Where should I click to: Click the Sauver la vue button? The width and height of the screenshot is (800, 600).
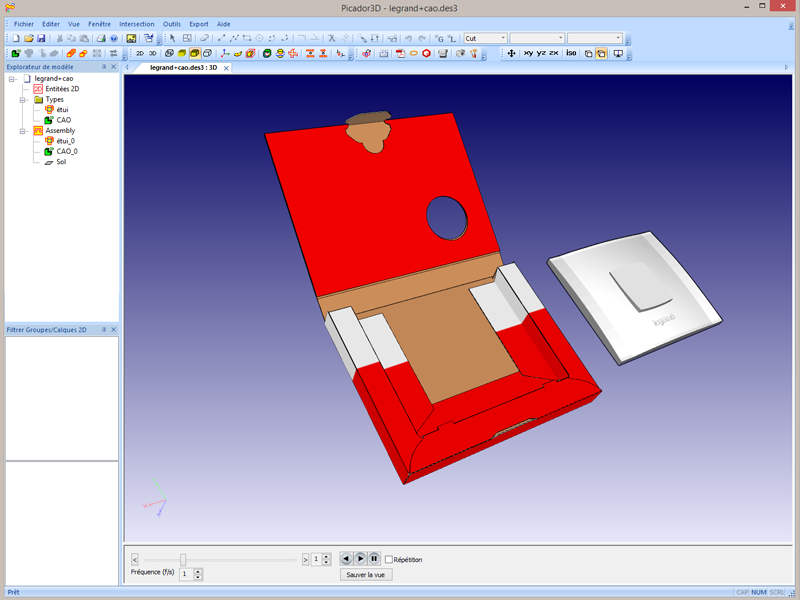tap(366, 574)
